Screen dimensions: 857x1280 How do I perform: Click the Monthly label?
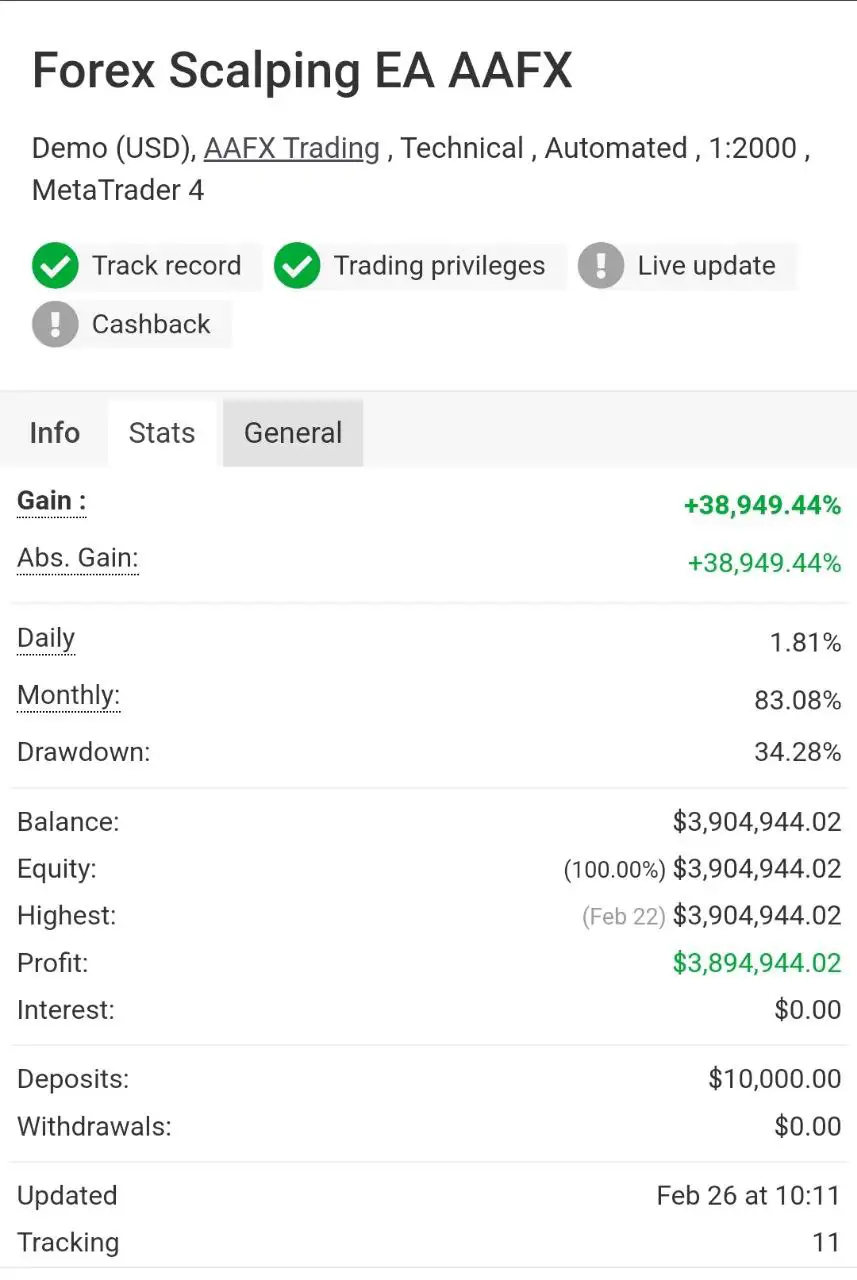point(68,695)
